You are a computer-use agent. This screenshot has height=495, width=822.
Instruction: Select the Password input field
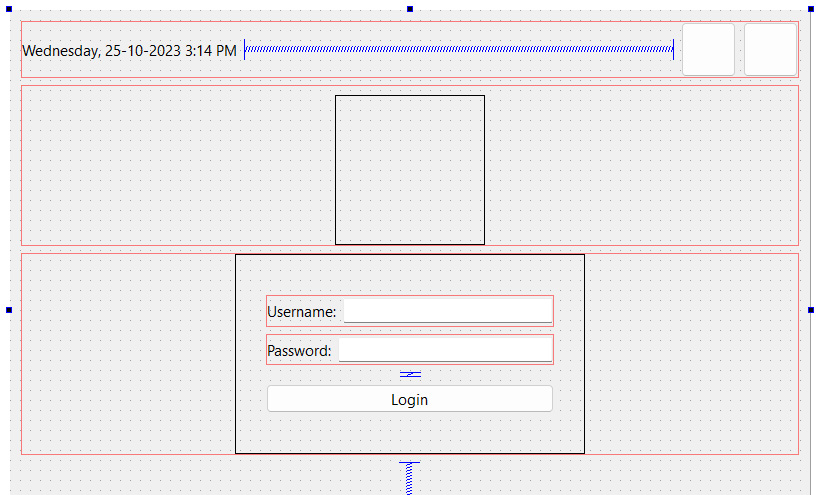click(445, 350)
